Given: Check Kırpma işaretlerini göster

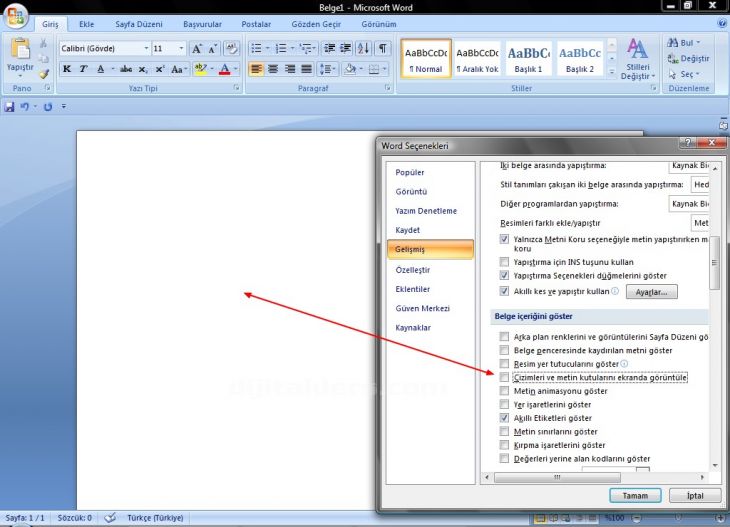Looking at the screenshot, I should (504, 445).
